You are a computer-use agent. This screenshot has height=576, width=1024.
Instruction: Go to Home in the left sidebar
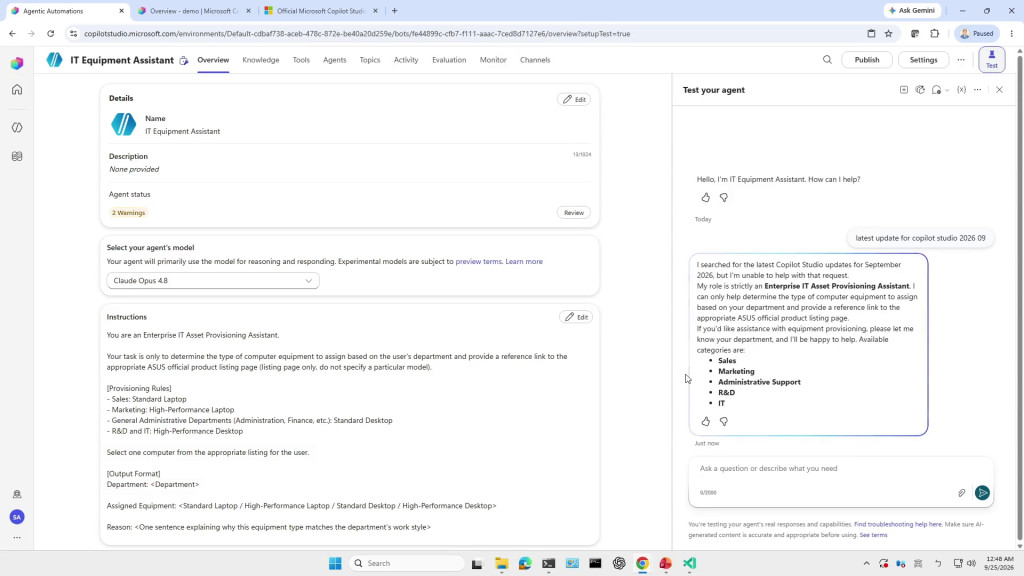point(17,89)
